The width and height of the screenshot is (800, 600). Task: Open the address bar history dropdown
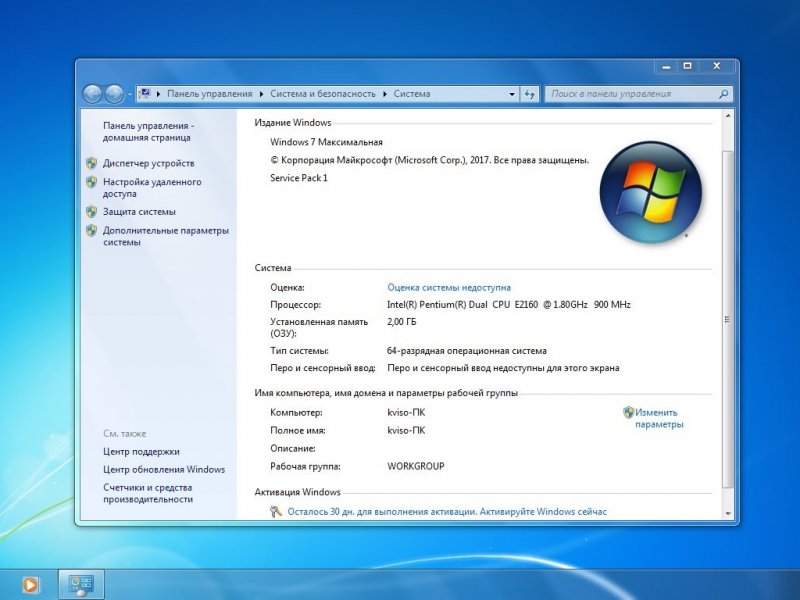512,94
